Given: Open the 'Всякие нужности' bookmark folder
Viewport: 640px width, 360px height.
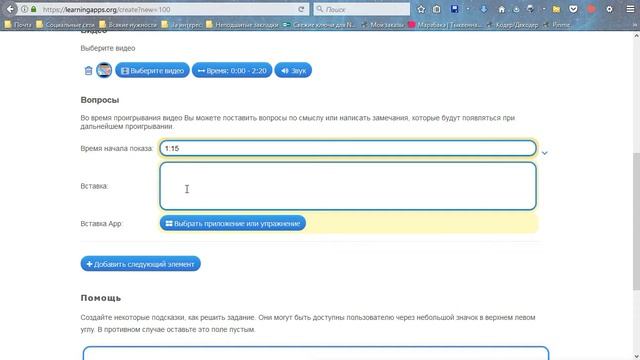Looking at the screenshot, I should pyautogui.click(x=128, y=25).
